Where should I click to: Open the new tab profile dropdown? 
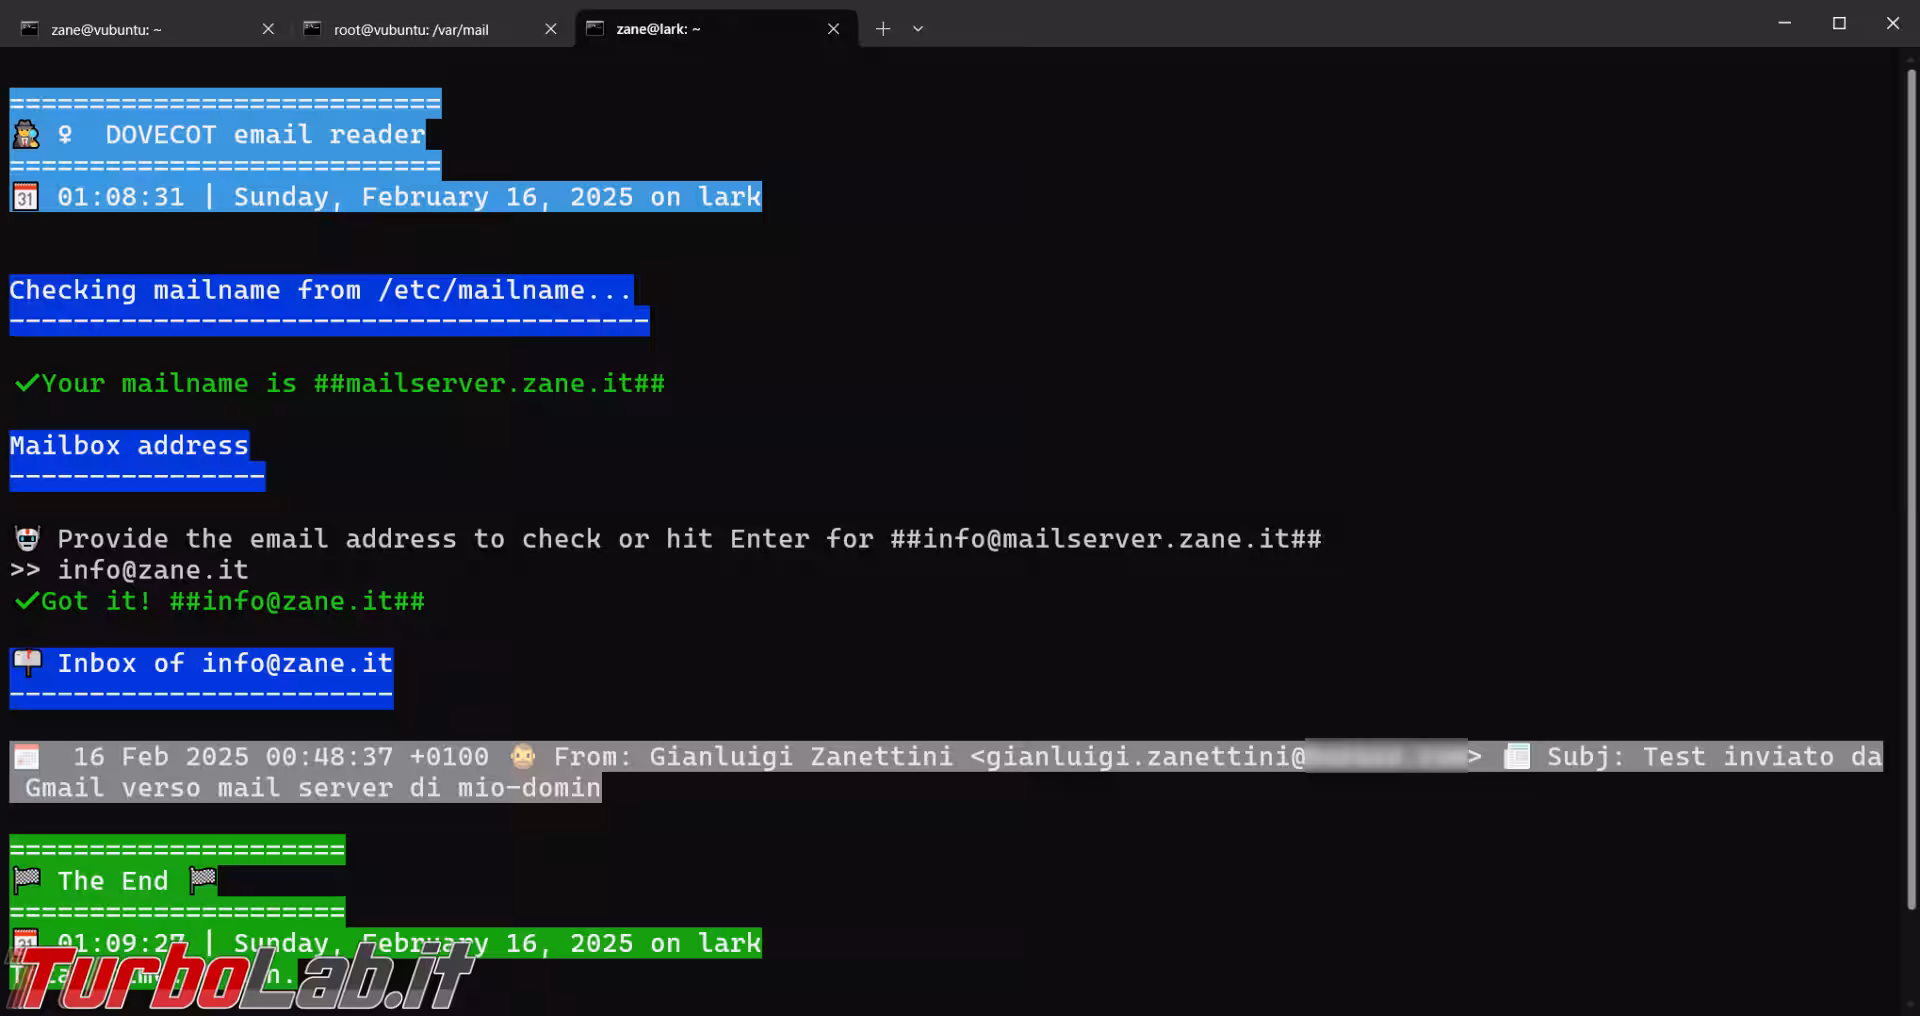918,29
